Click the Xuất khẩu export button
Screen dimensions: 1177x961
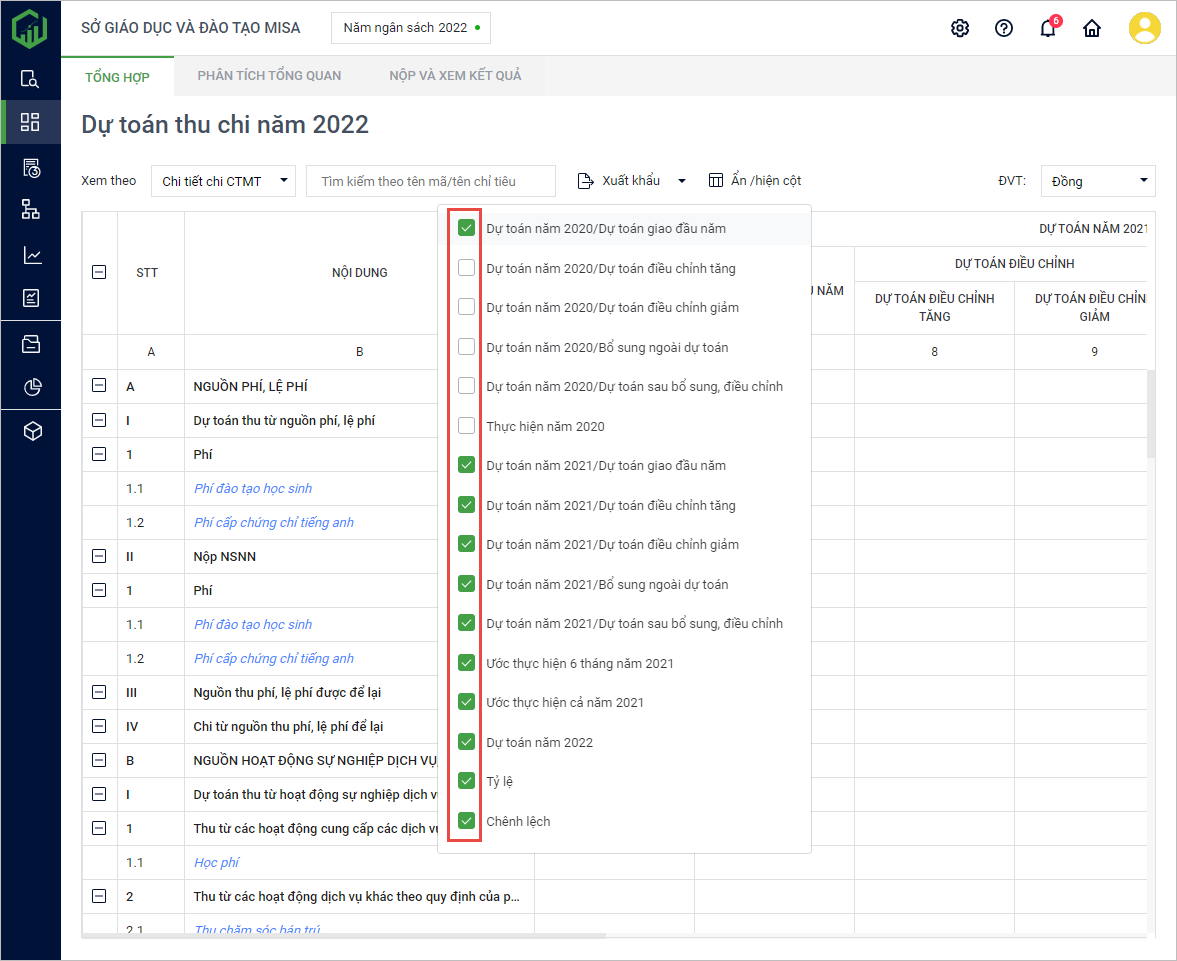(620, 181)
